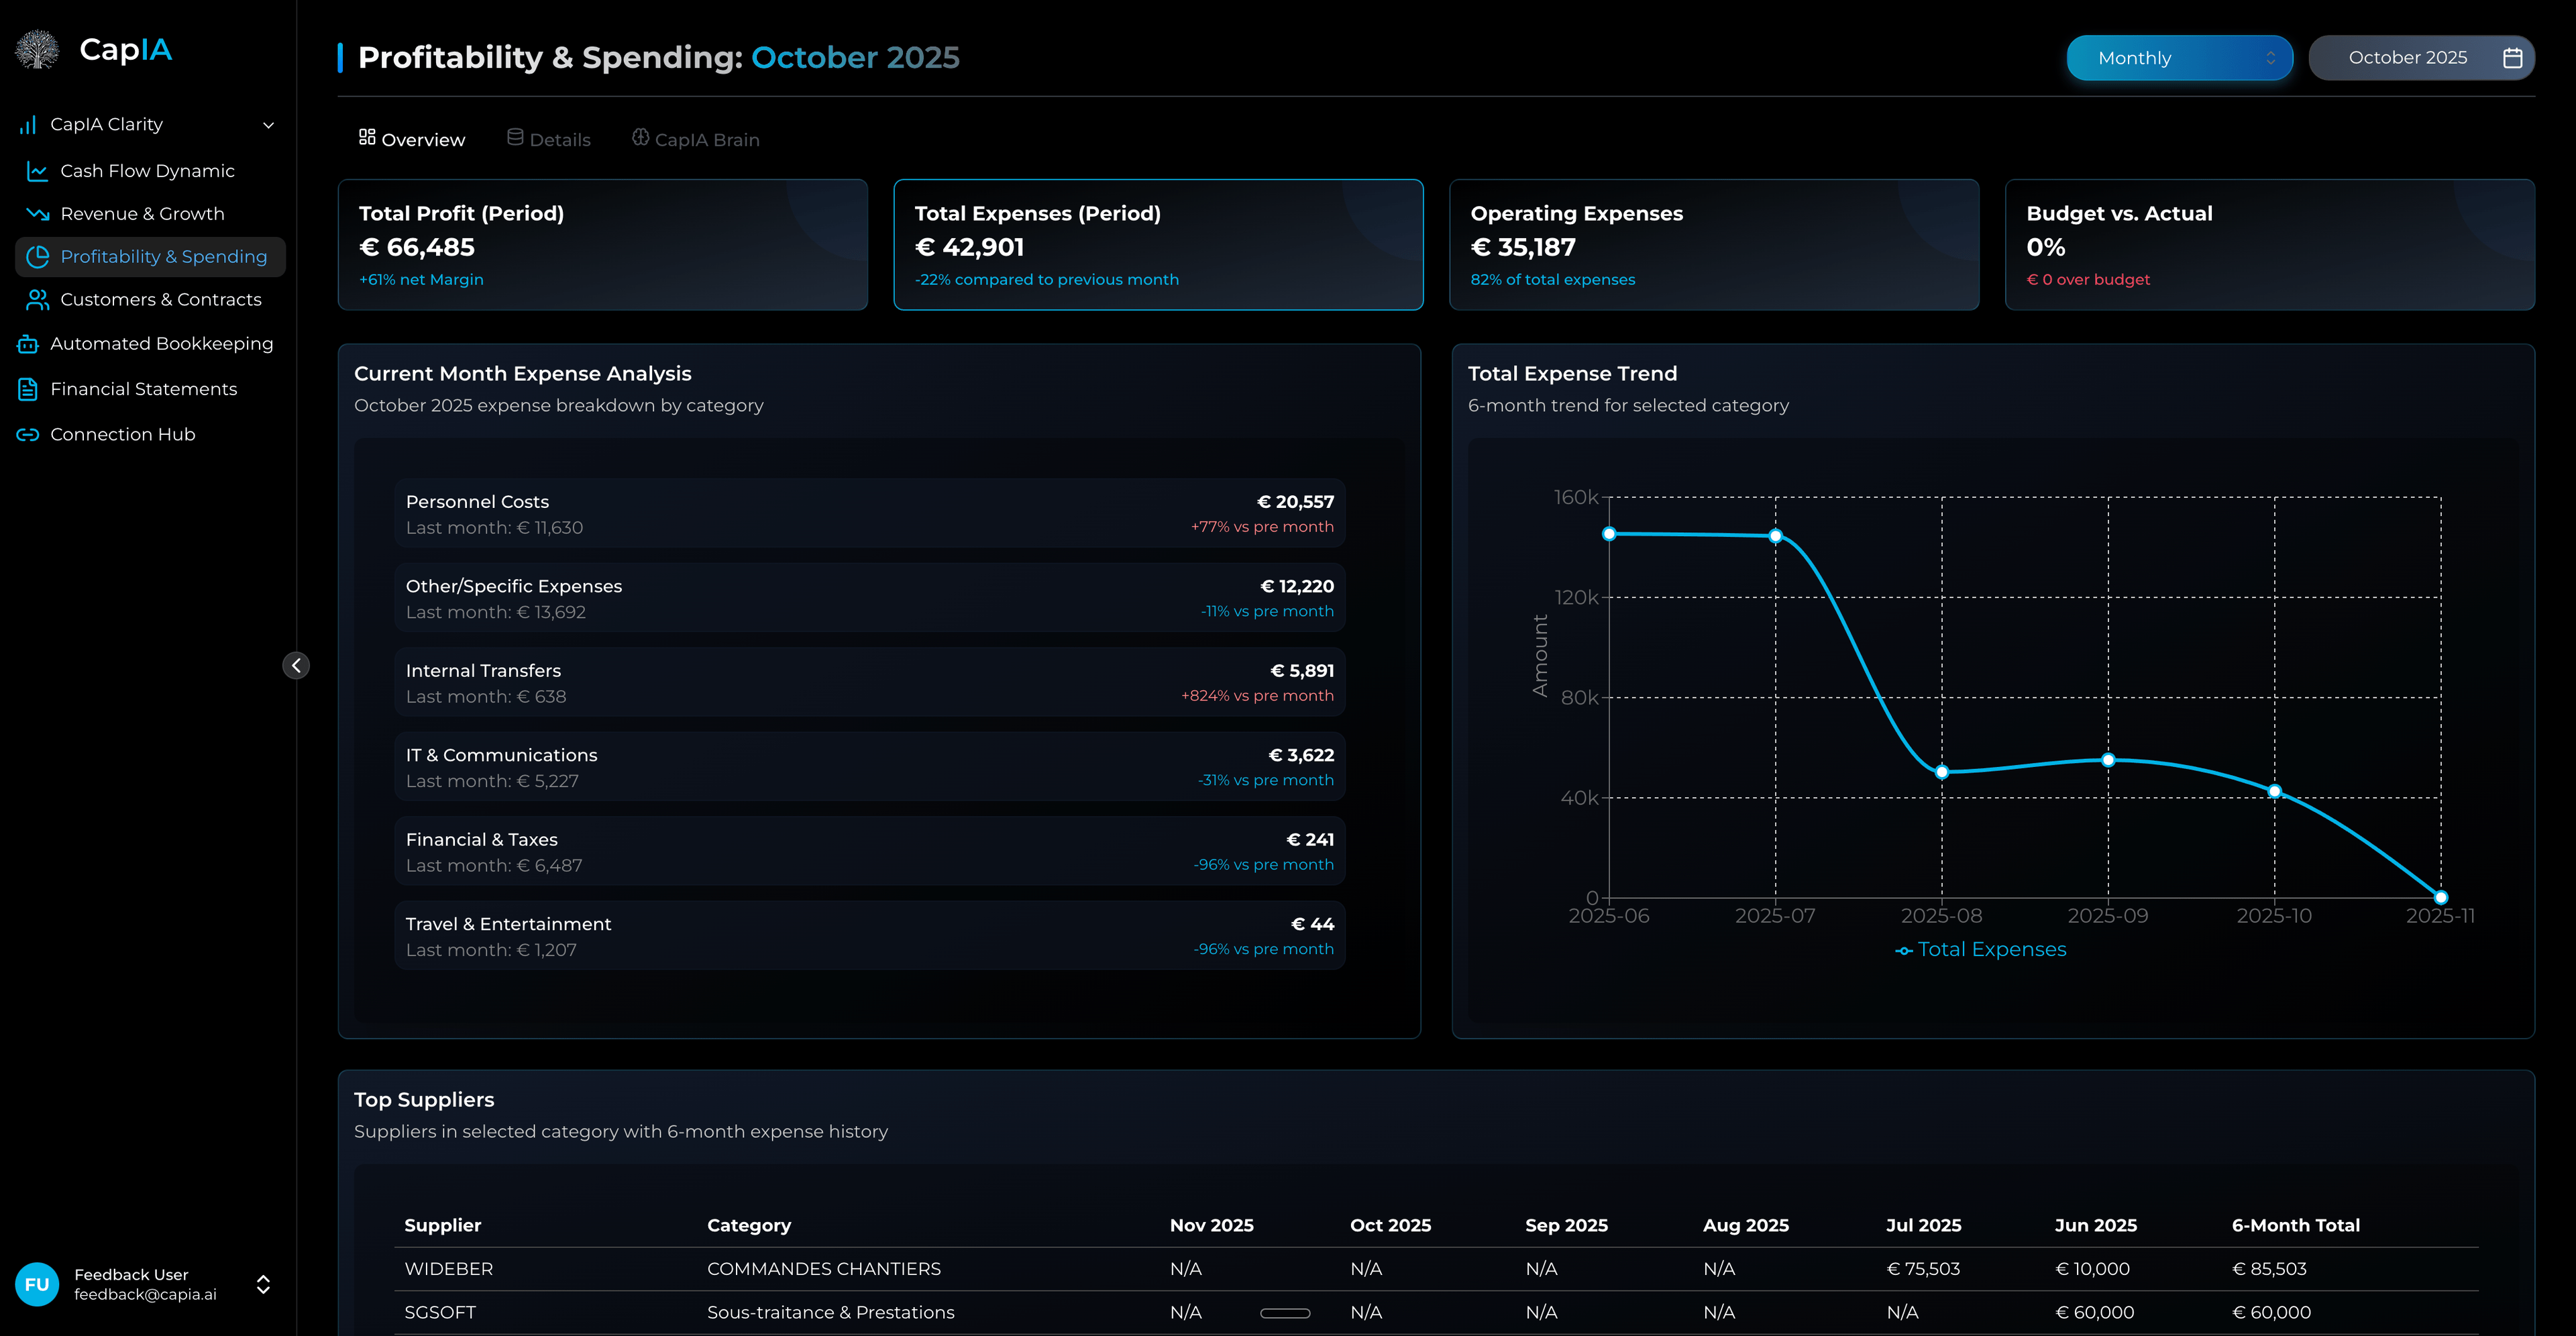
Task: Collapse the CapIA Clarity section chevron
Action: [x=267, y=125]
